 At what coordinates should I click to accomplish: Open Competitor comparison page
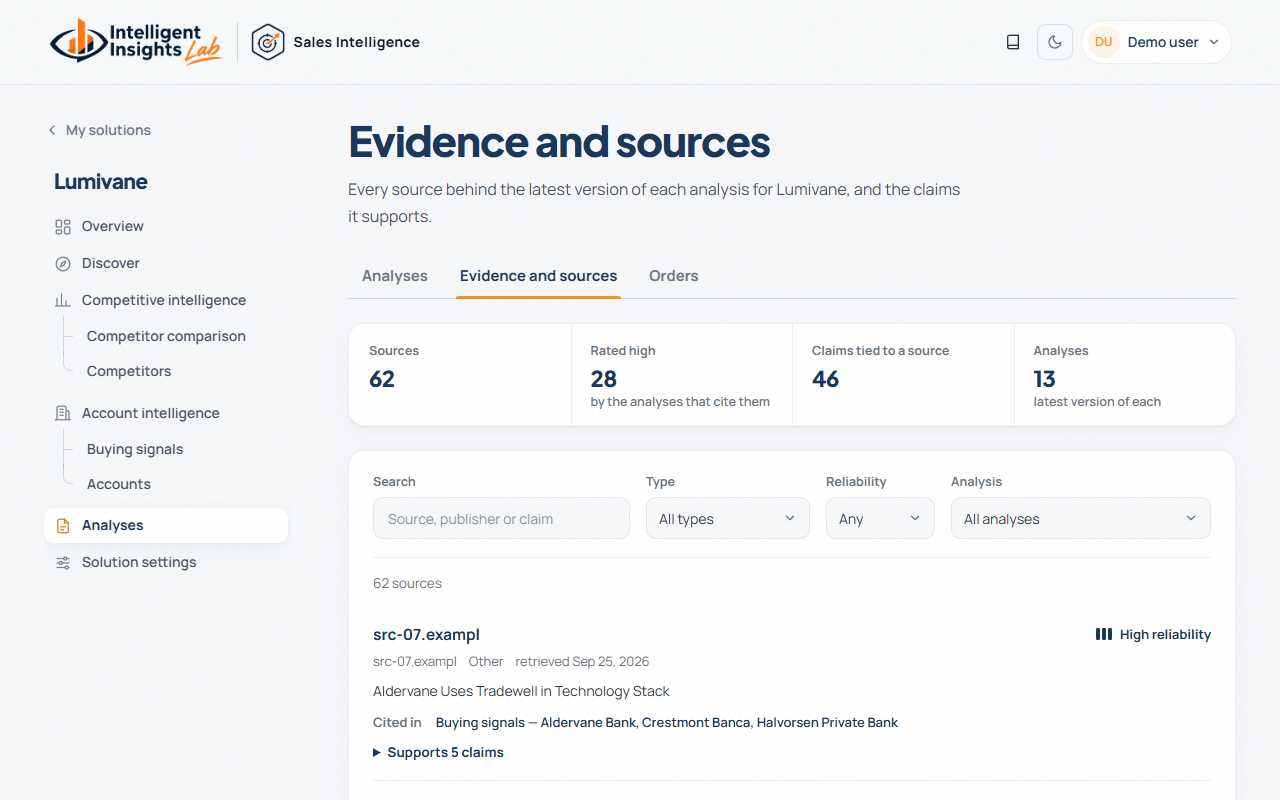coord(166,336)
